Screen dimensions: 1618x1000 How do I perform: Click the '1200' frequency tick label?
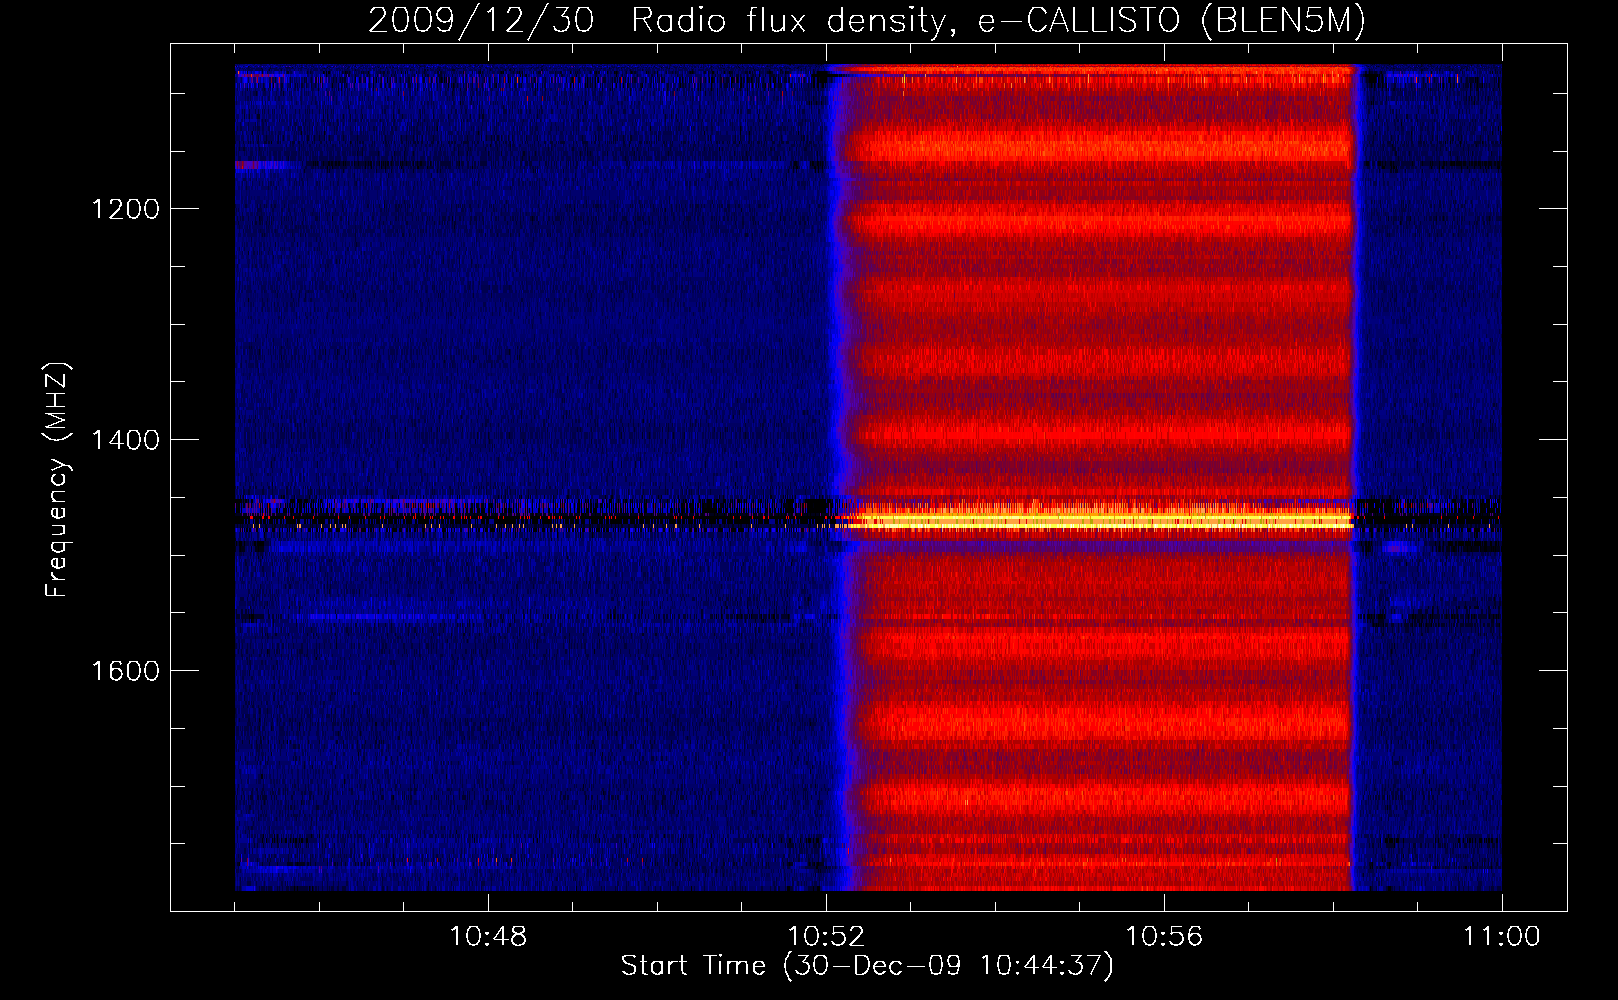pyautogui.click(x=125, y=209)
